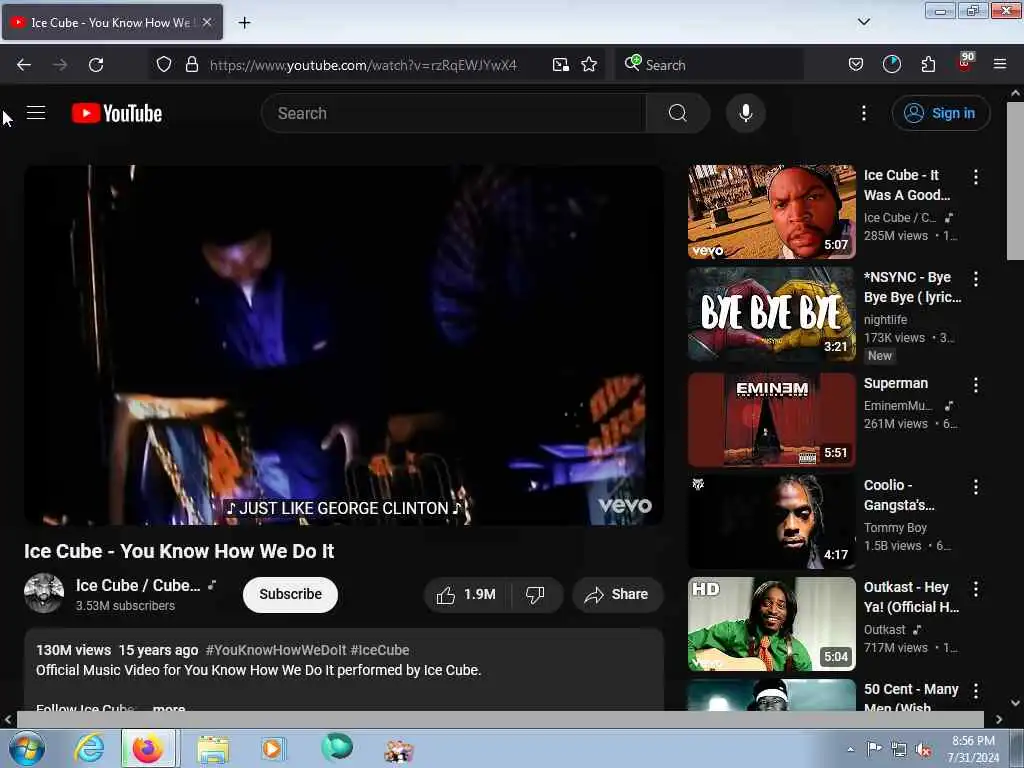Open Firefox application hamburger menu
The image size is (1024, 768).
click(x=1000, y=65)
